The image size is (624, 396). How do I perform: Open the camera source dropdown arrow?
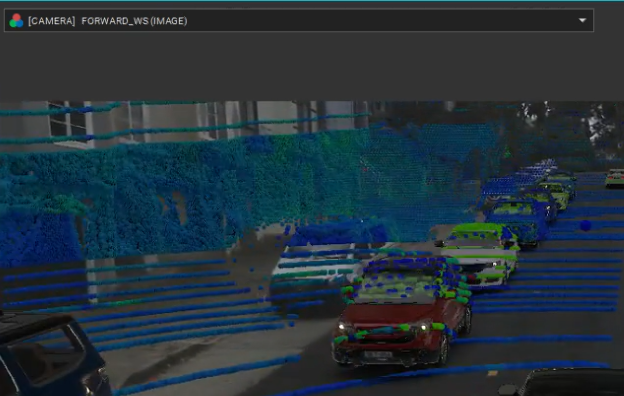(x=582, y=20)
